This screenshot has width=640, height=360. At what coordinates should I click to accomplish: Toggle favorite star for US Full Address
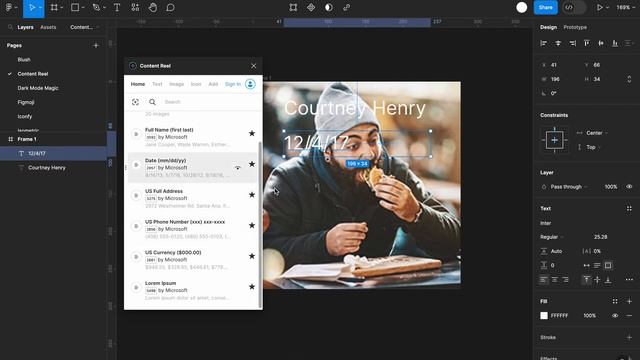[252, 195]
